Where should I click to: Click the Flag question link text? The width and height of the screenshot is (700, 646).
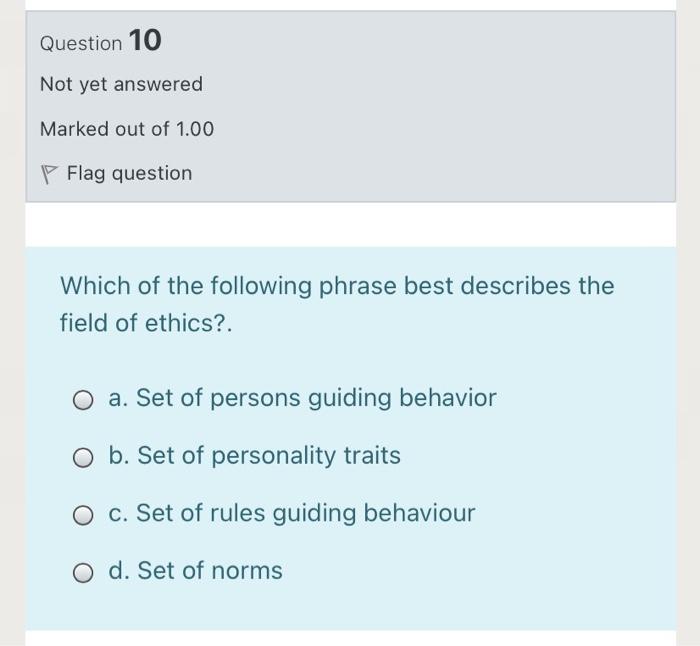pyautogui.click(x=129, y=173)
